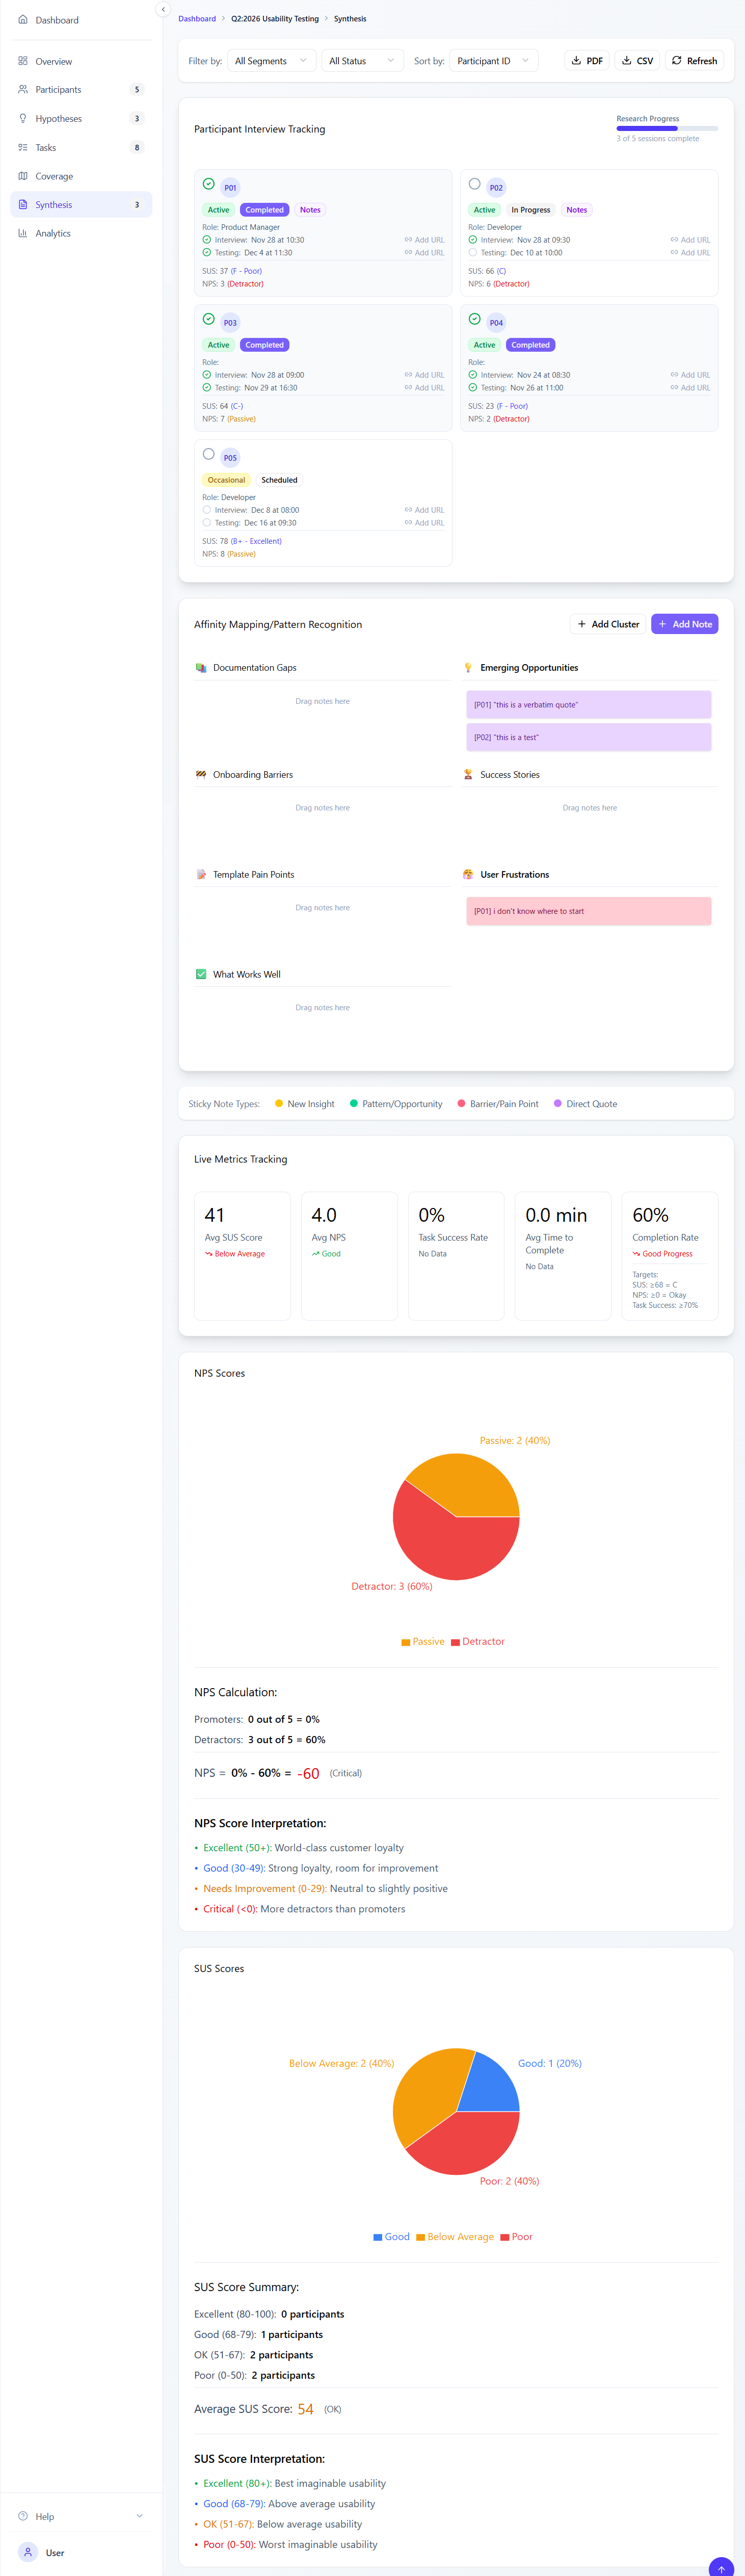The width and height of the screenshot is (745, 2576).
Task: Open the All Segments filter dropdown
Action: point(272,61)
